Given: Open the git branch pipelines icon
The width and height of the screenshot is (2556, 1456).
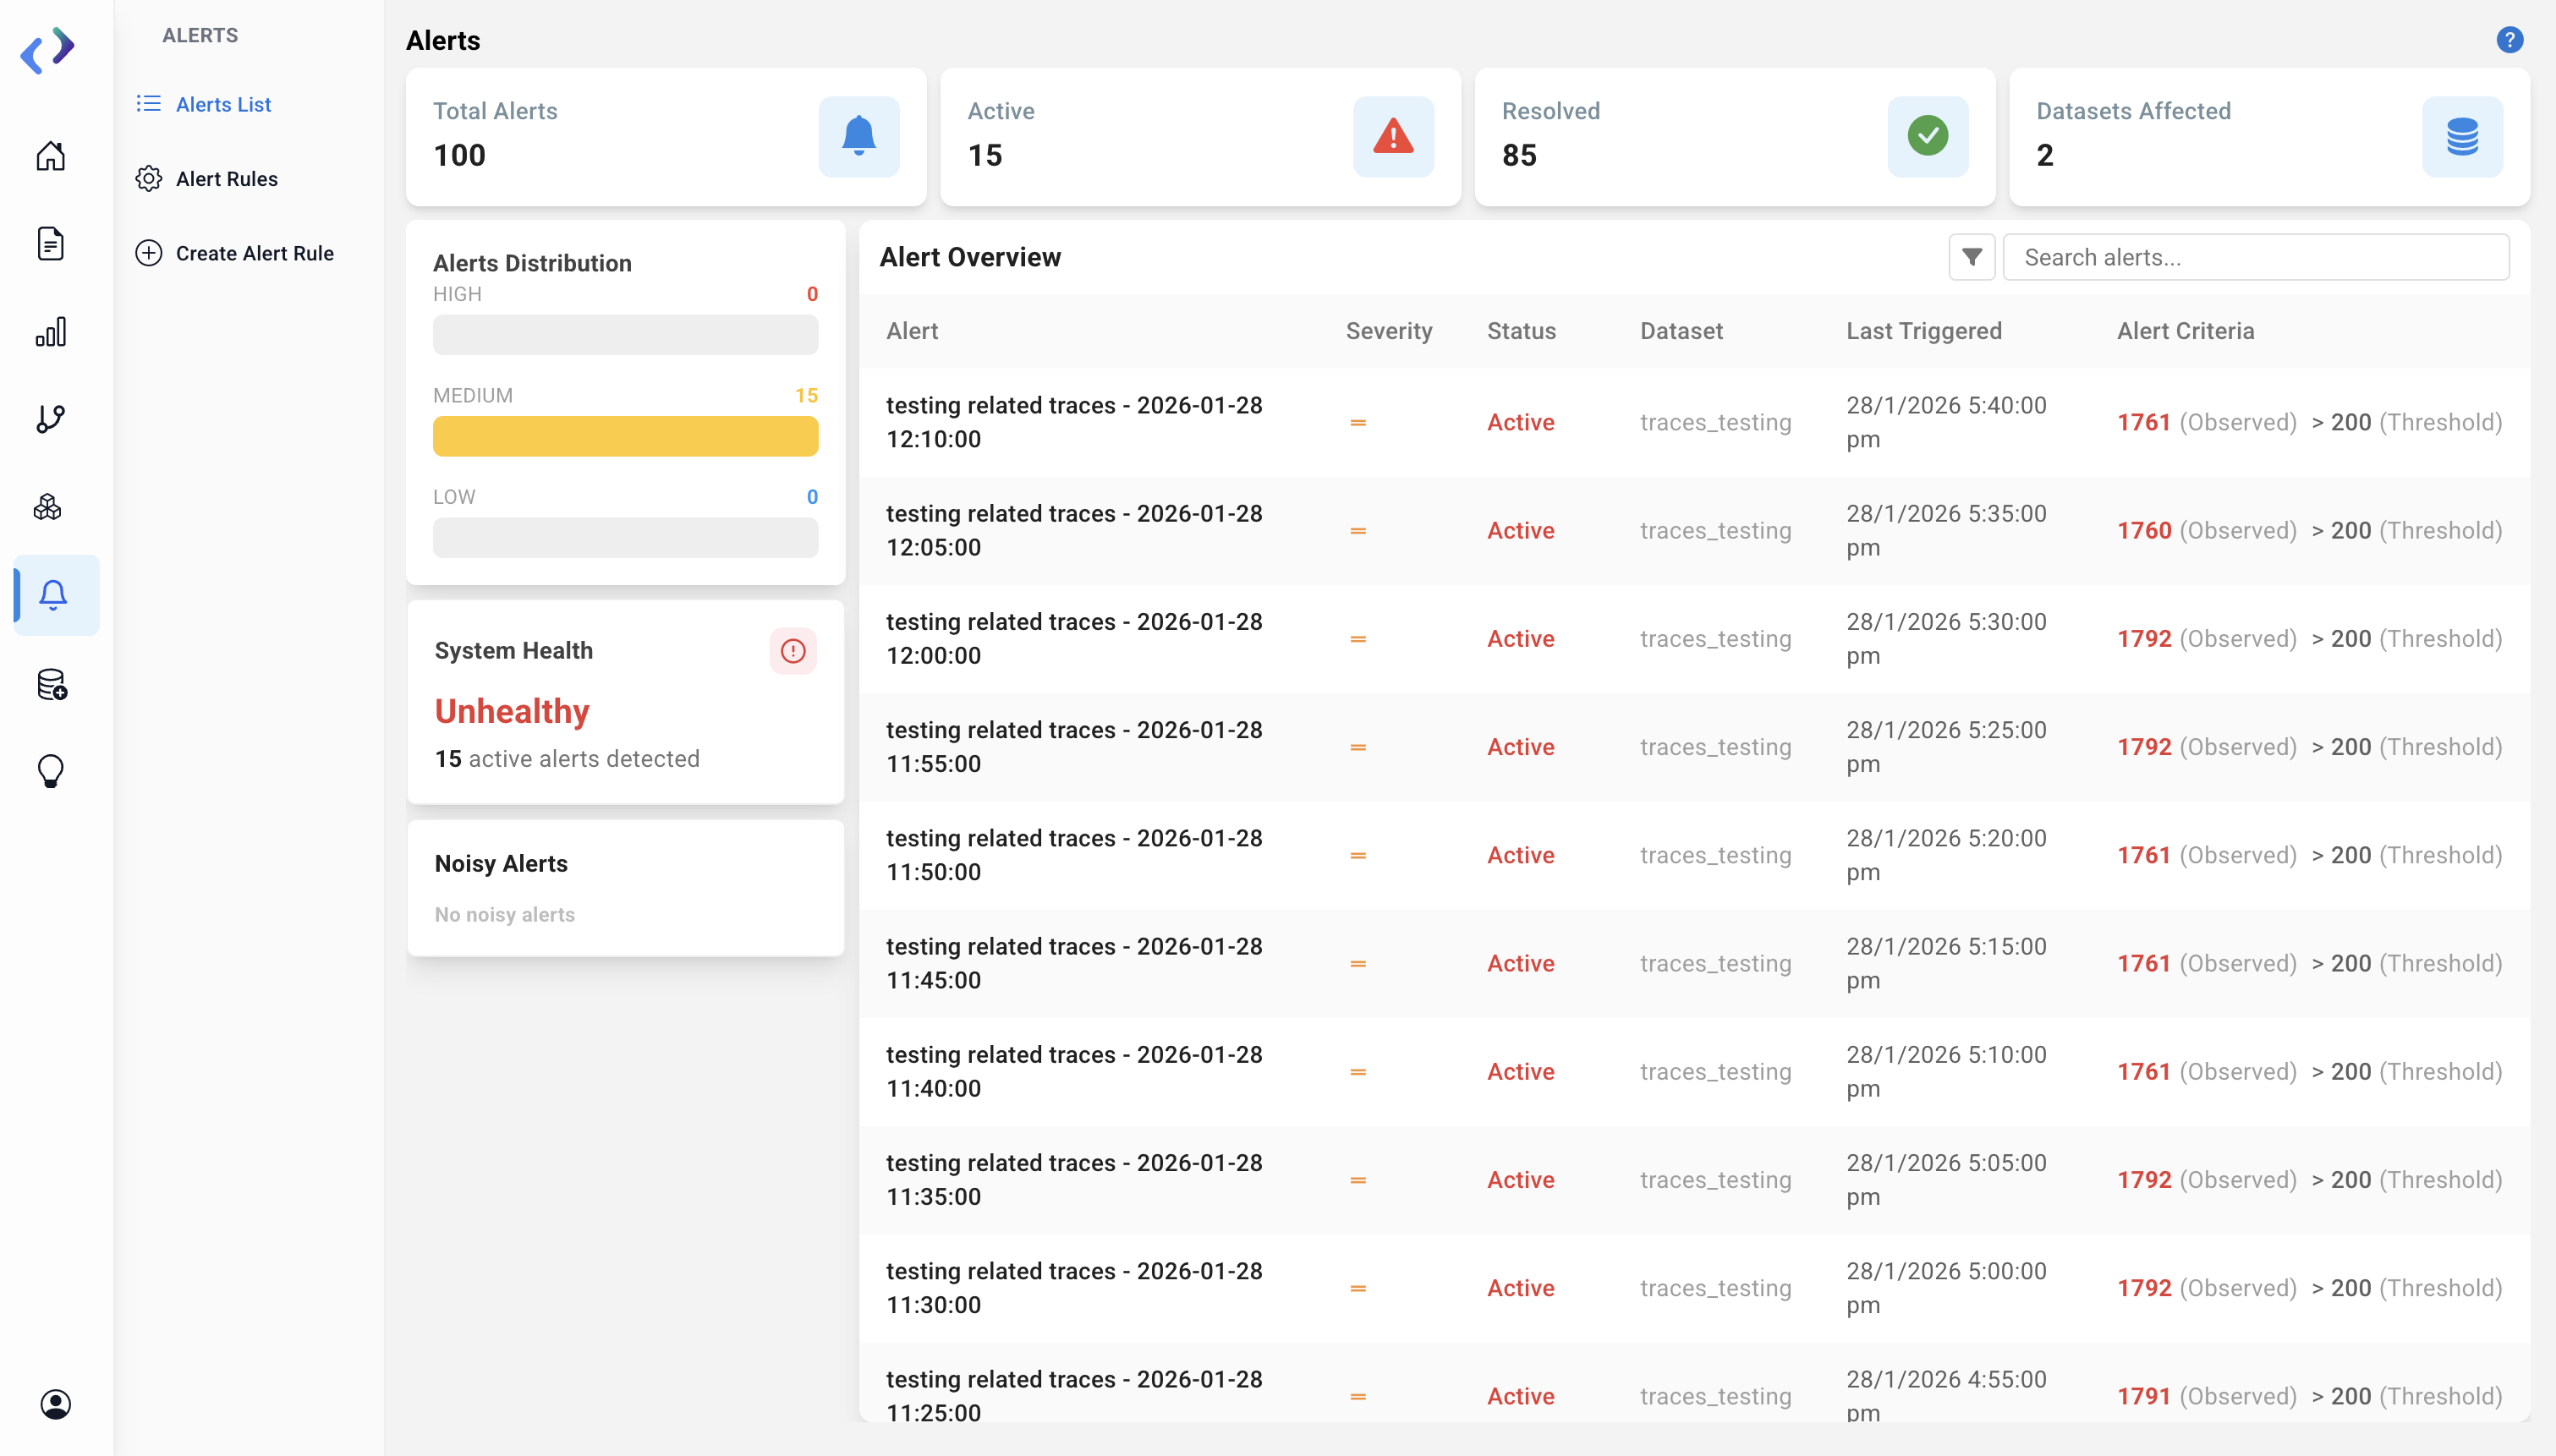Looking at the screenshot, I should point(51,419).
